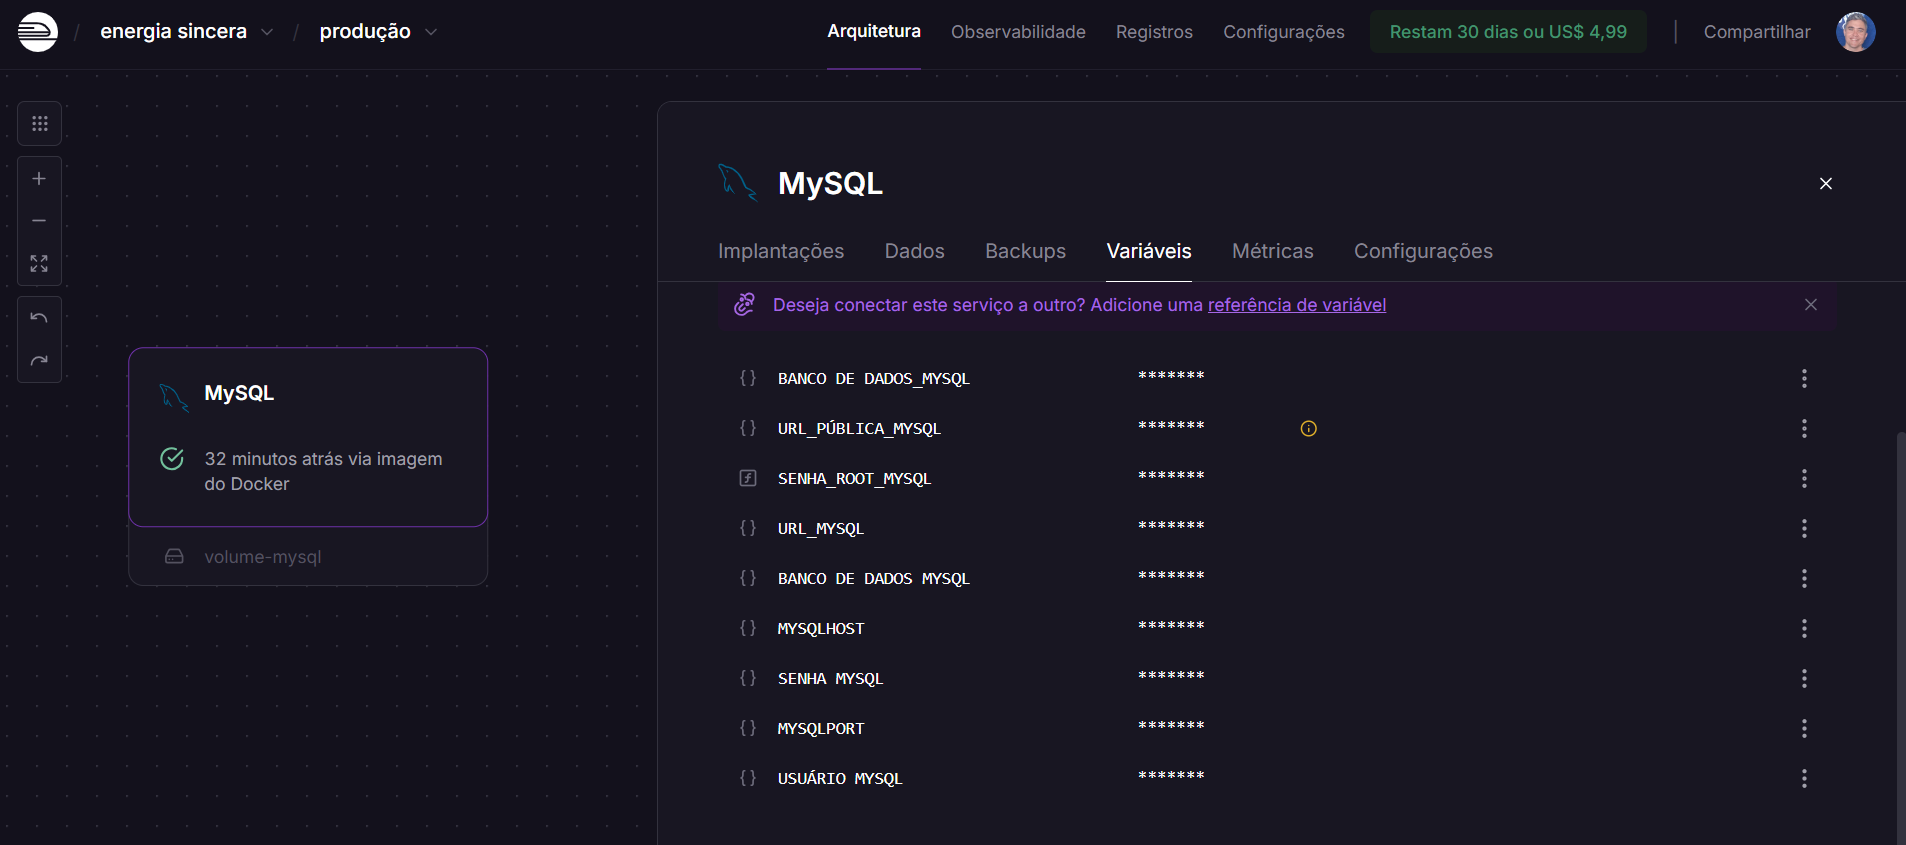Screen dimensions: 1906x845
Task: Click the function icon beside SENHA_ROOT_MYSQL
Action: click(748, 478)
